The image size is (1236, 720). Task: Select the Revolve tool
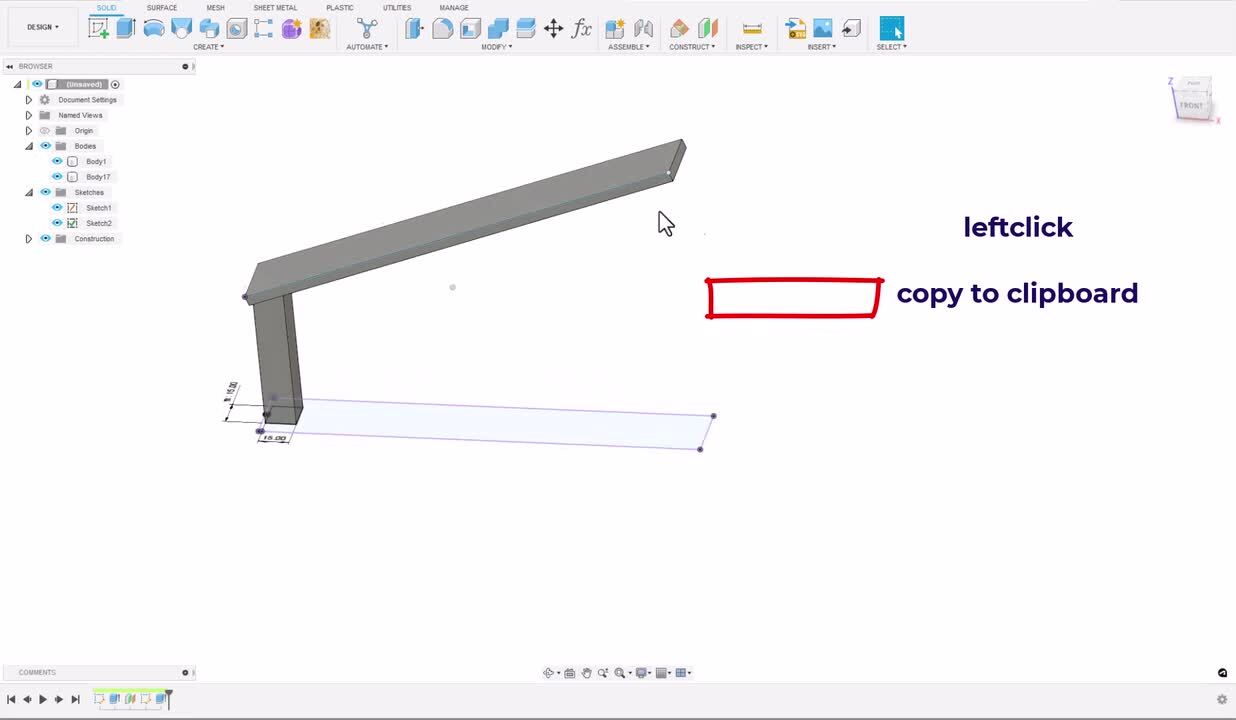pyautogui.click(x=154, y=28)
